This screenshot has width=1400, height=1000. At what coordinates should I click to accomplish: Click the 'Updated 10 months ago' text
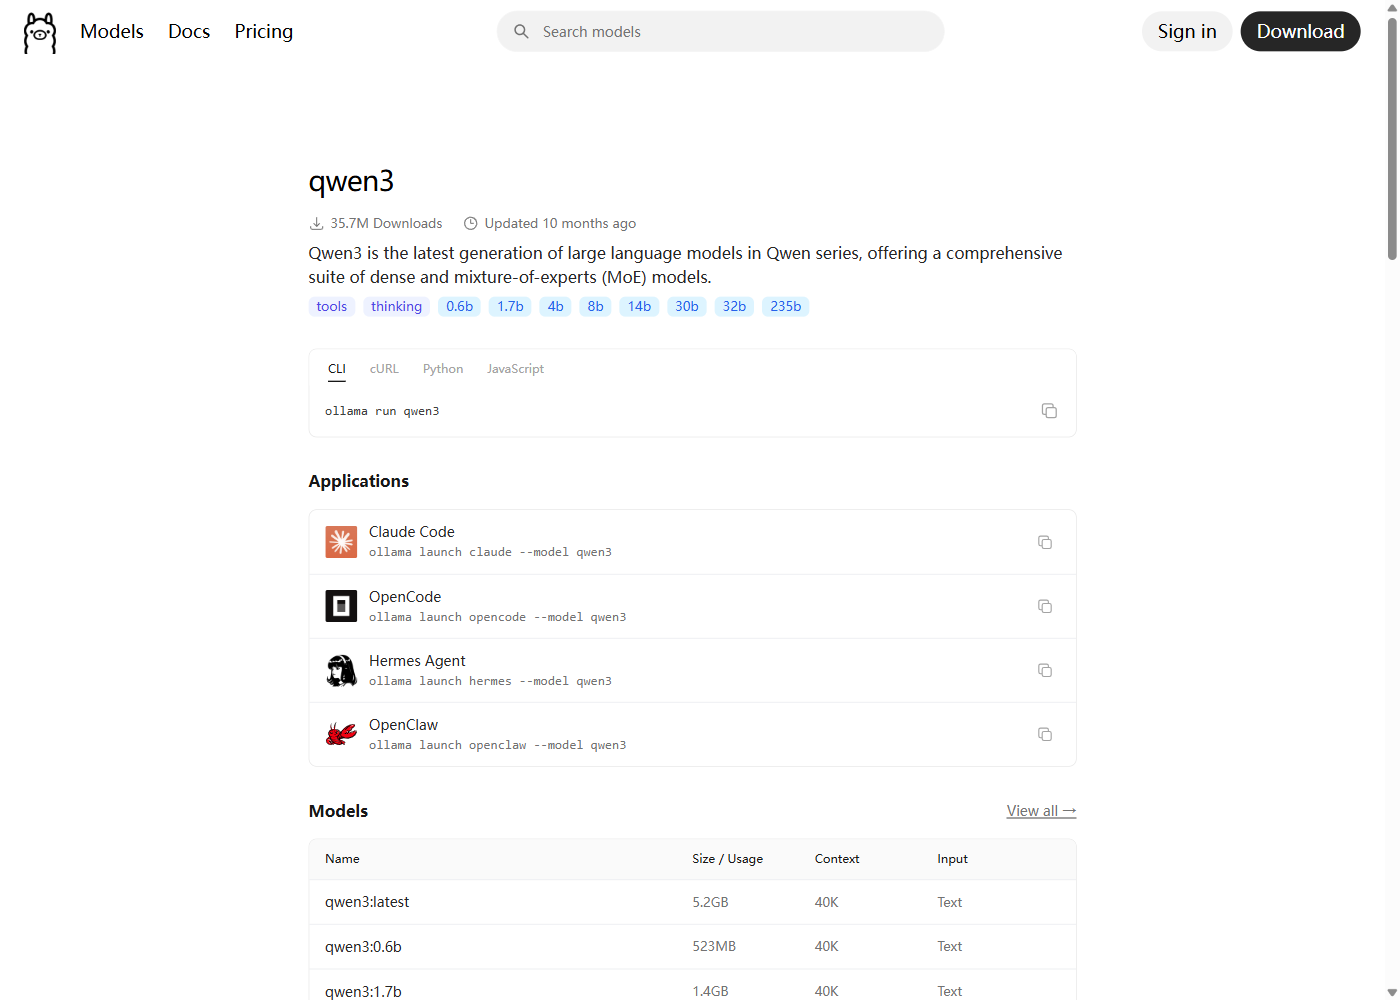click(x=560, y=224)
